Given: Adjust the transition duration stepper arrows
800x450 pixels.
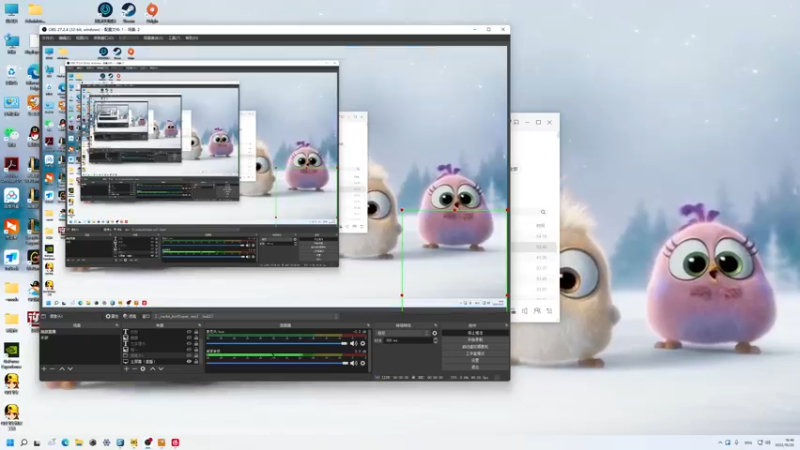Looking at the screenshot, I should [435, 340].
